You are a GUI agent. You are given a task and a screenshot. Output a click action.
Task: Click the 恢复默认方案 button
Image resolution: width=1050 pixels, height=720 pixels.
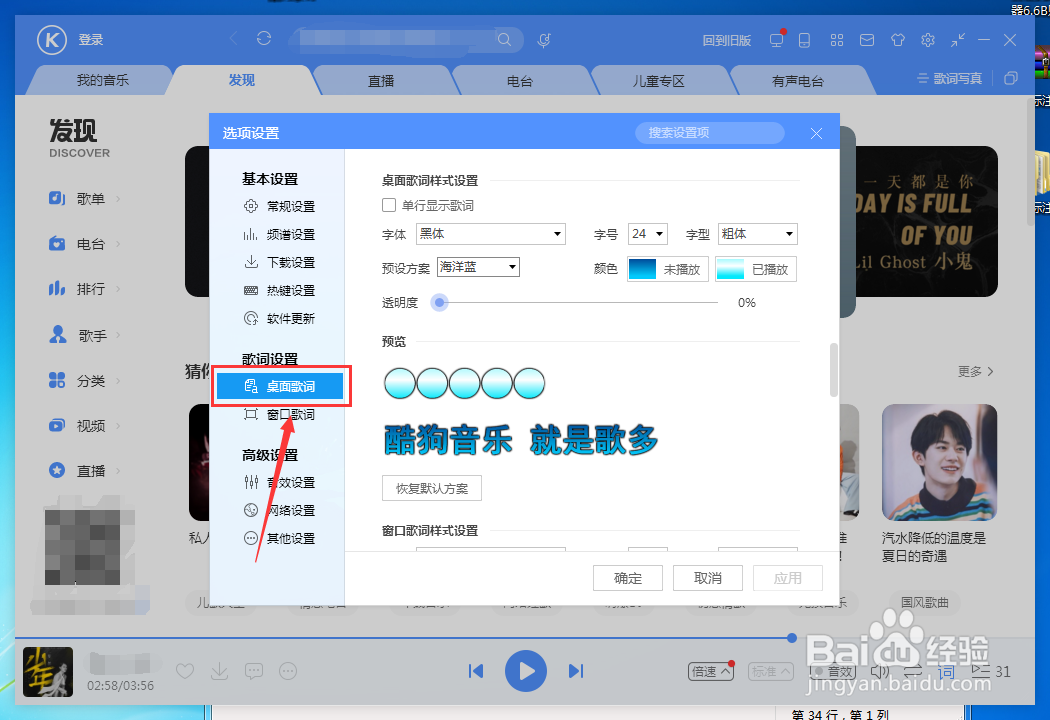(x=431, y=488)
